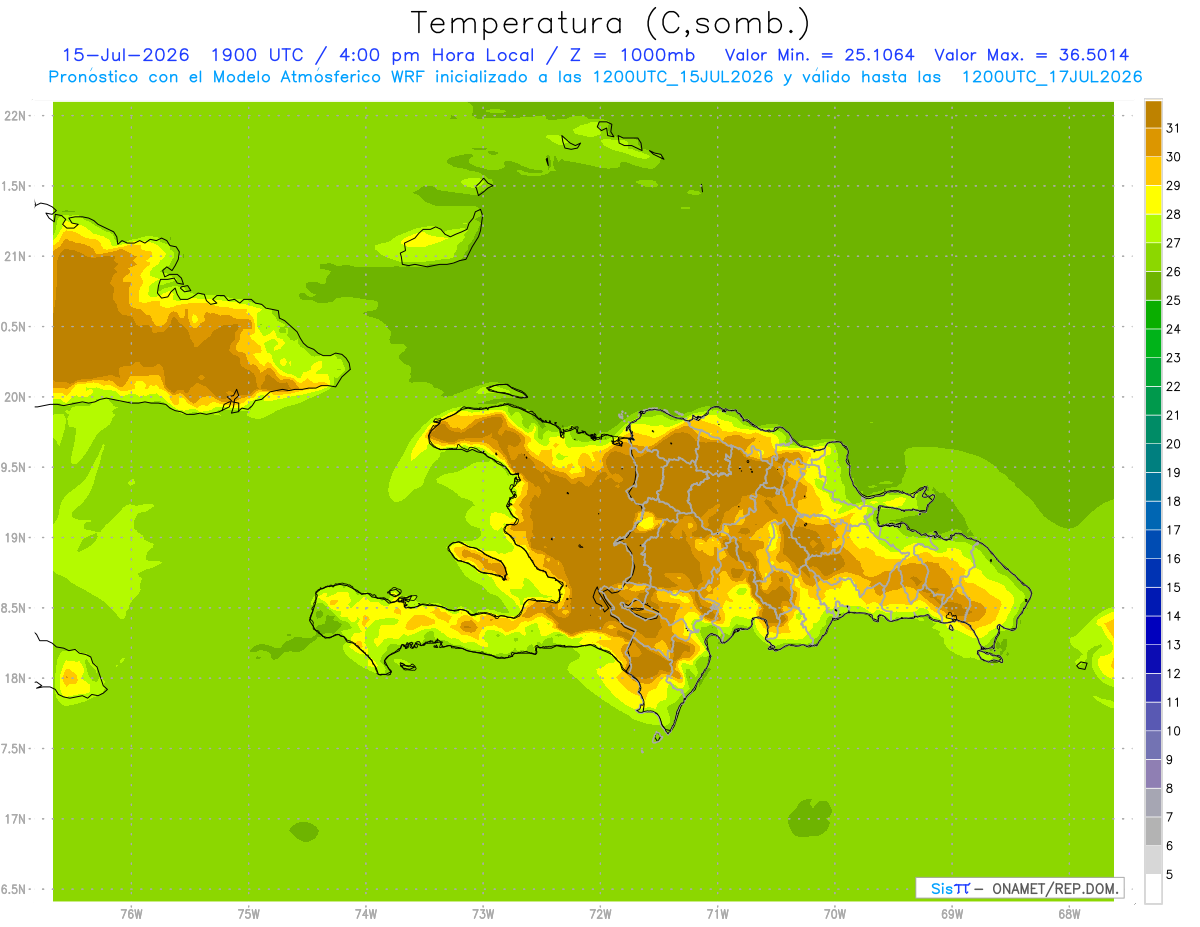Click the 20N latitude axis label
This screenshot has width=1200, height=927.
(17, 397)
